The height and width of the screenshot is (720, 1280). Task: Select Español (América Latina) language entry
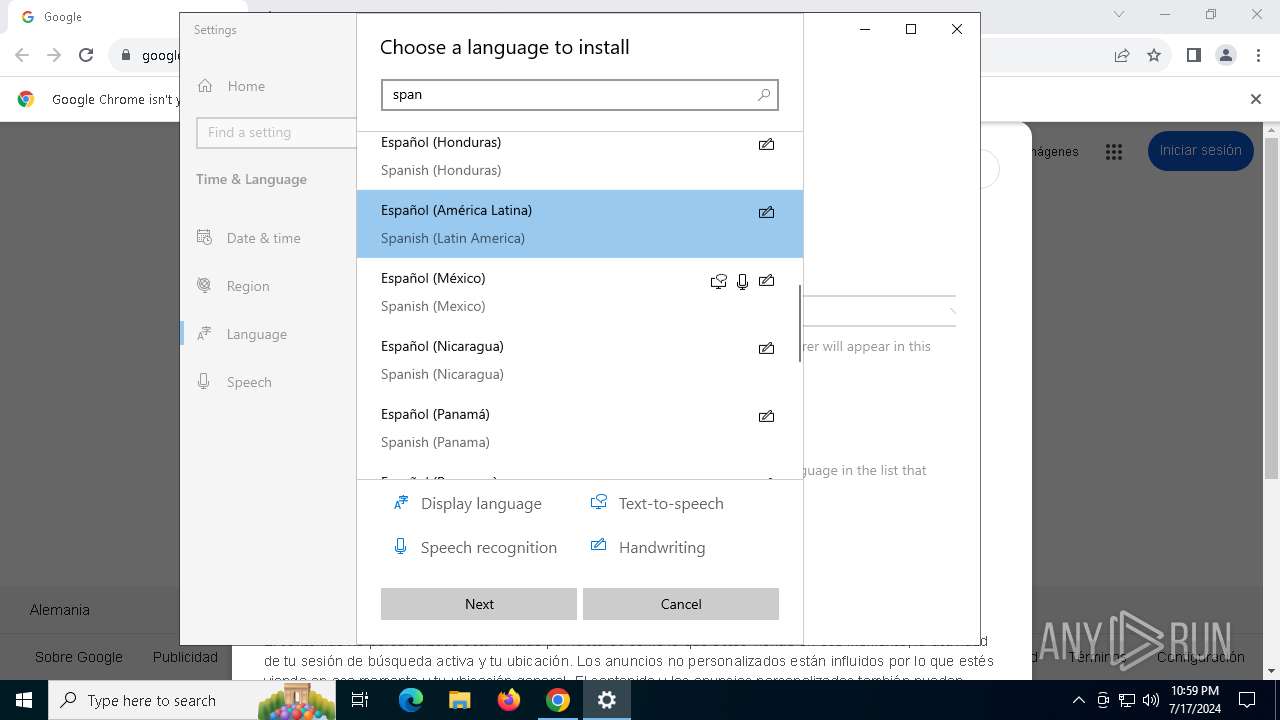[x=580, y=224]
